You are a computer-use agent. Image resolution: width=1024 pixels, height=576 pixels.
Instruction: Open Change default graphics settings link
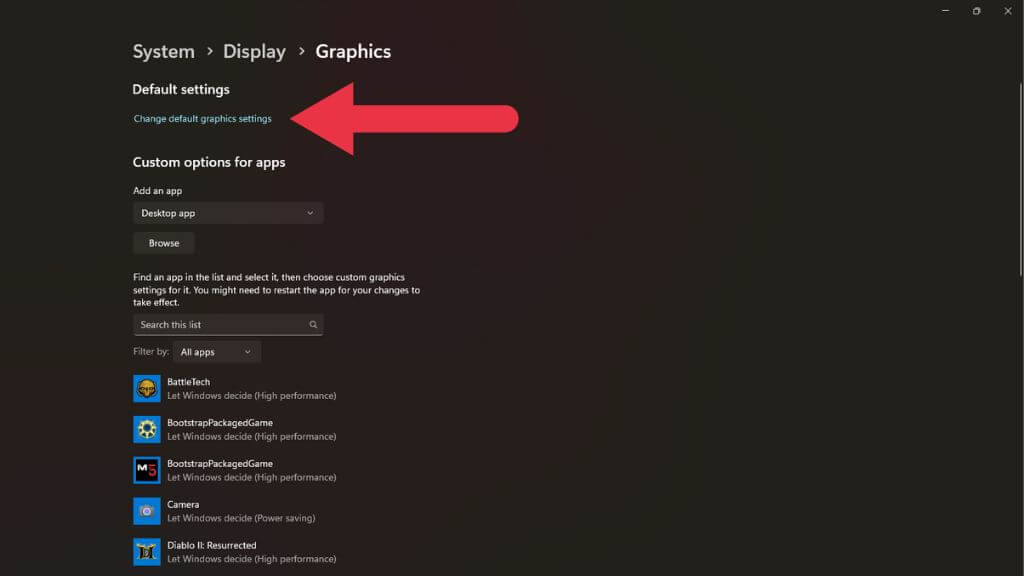(202, 119)
